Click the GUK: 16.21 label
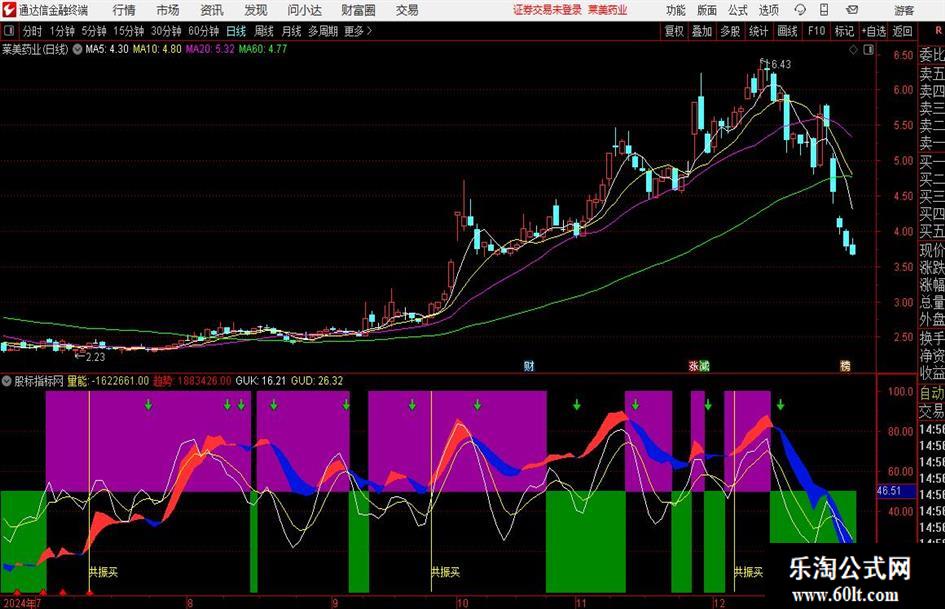The height and width of the screenshot is (609, 945). [260, 381]
